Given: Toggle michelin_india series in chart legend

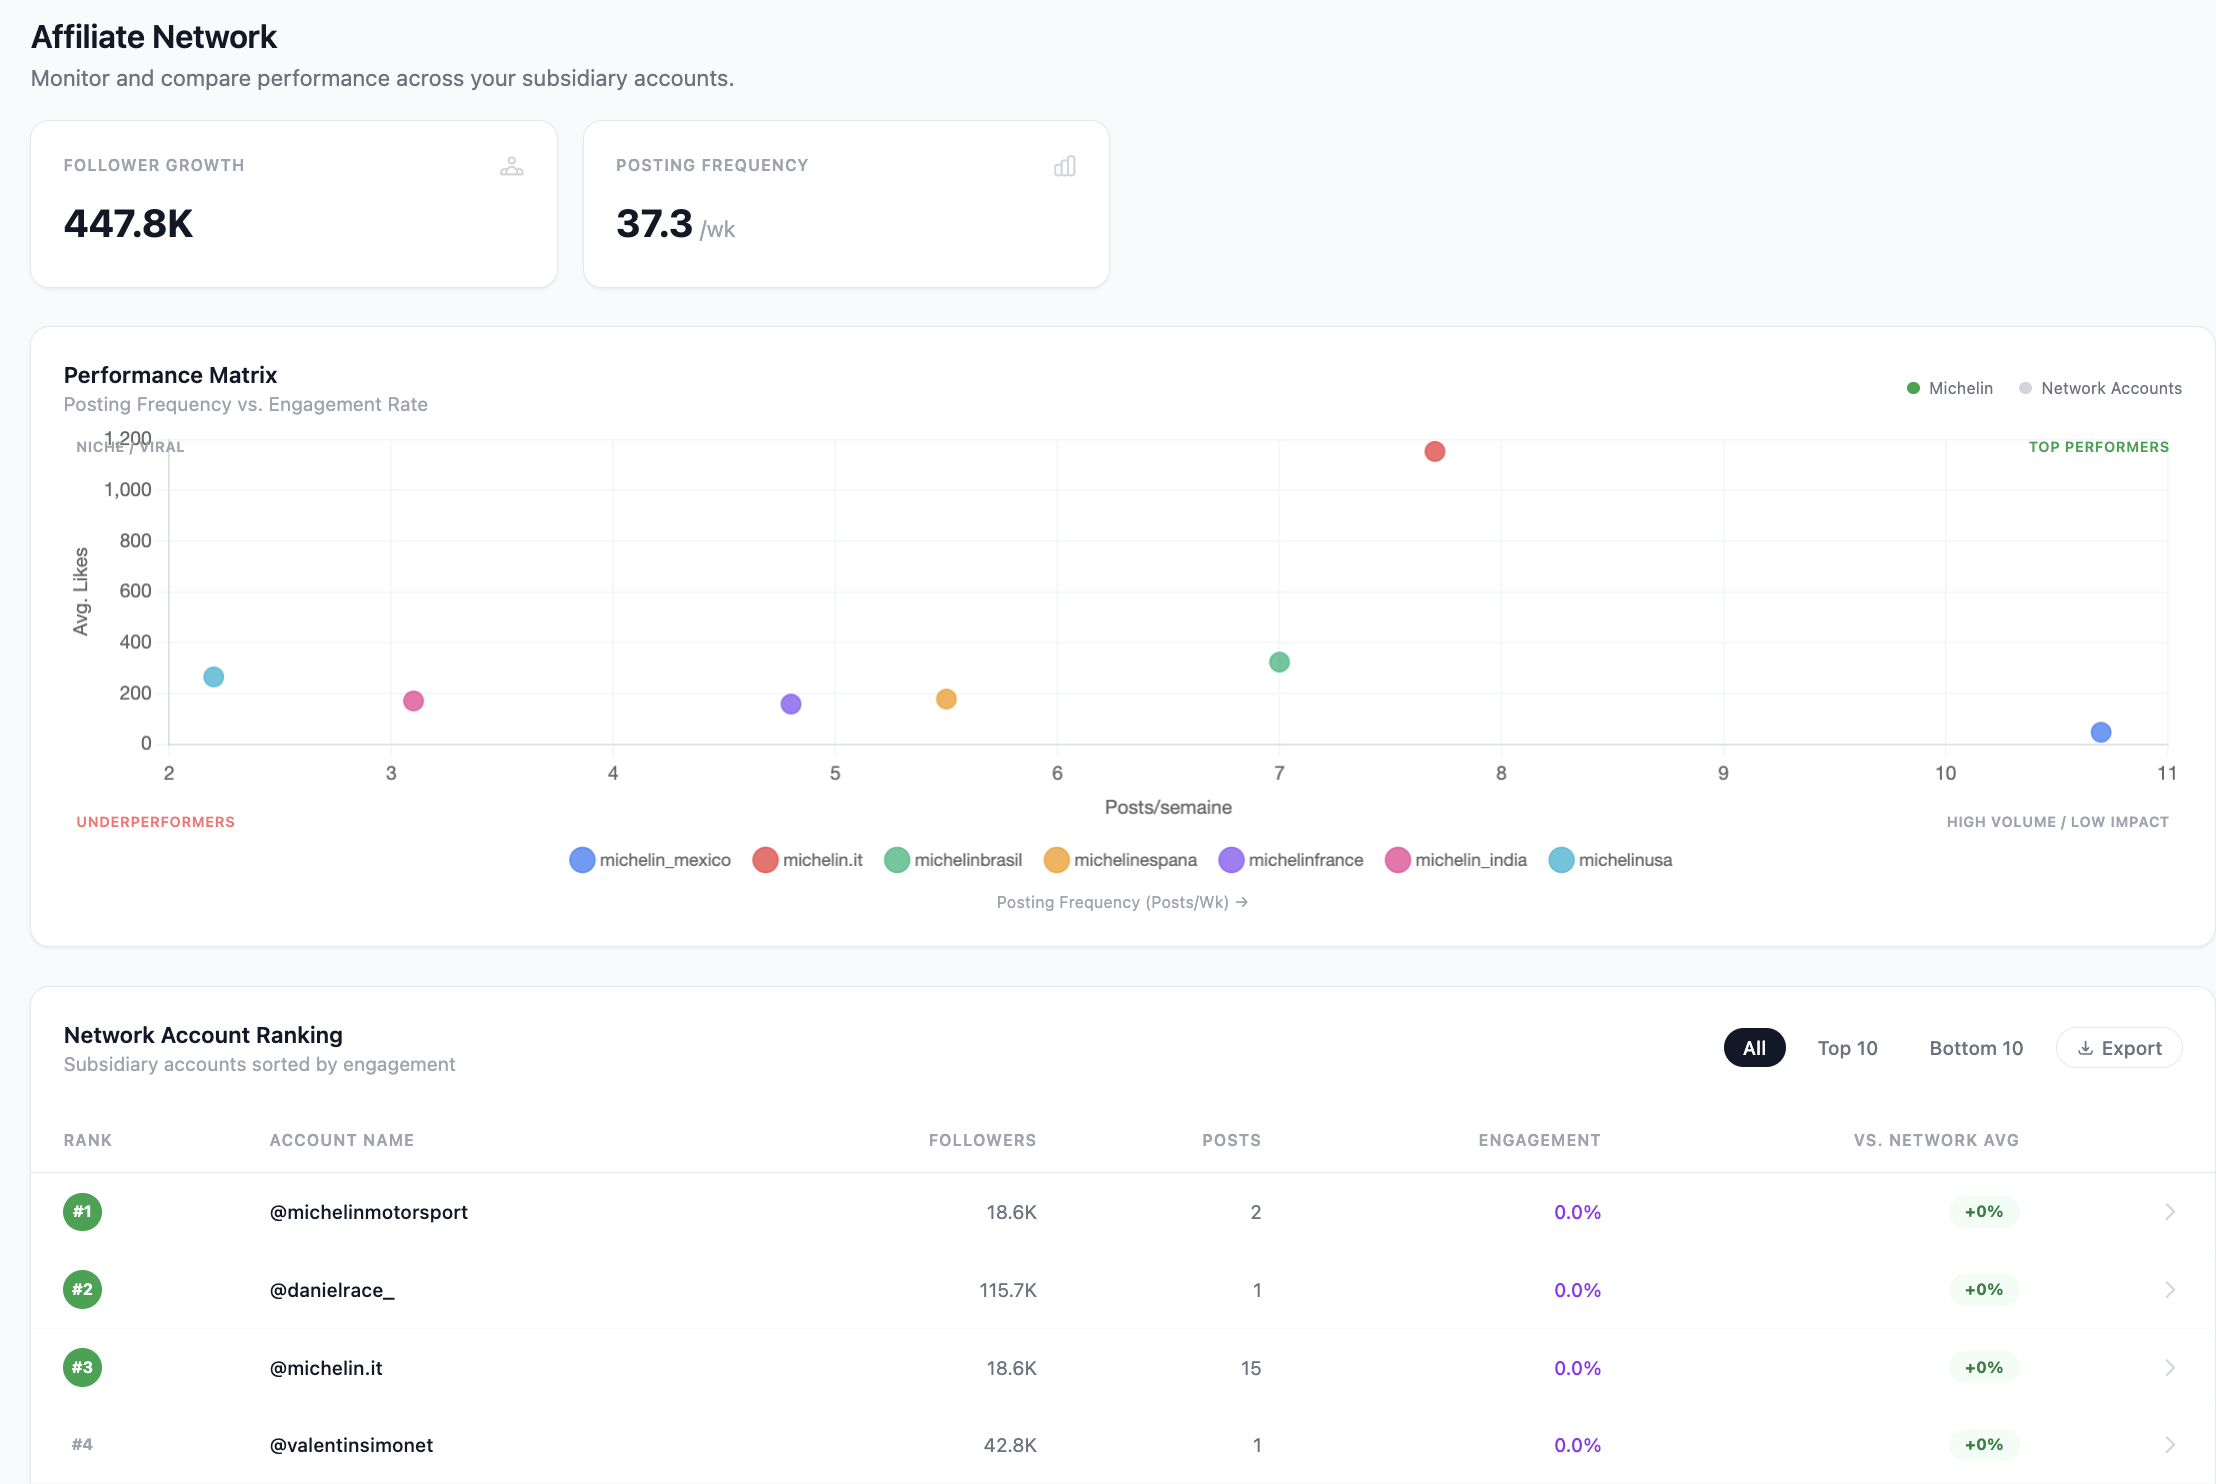Looking at the screenshot, I should click(1456, 860).
